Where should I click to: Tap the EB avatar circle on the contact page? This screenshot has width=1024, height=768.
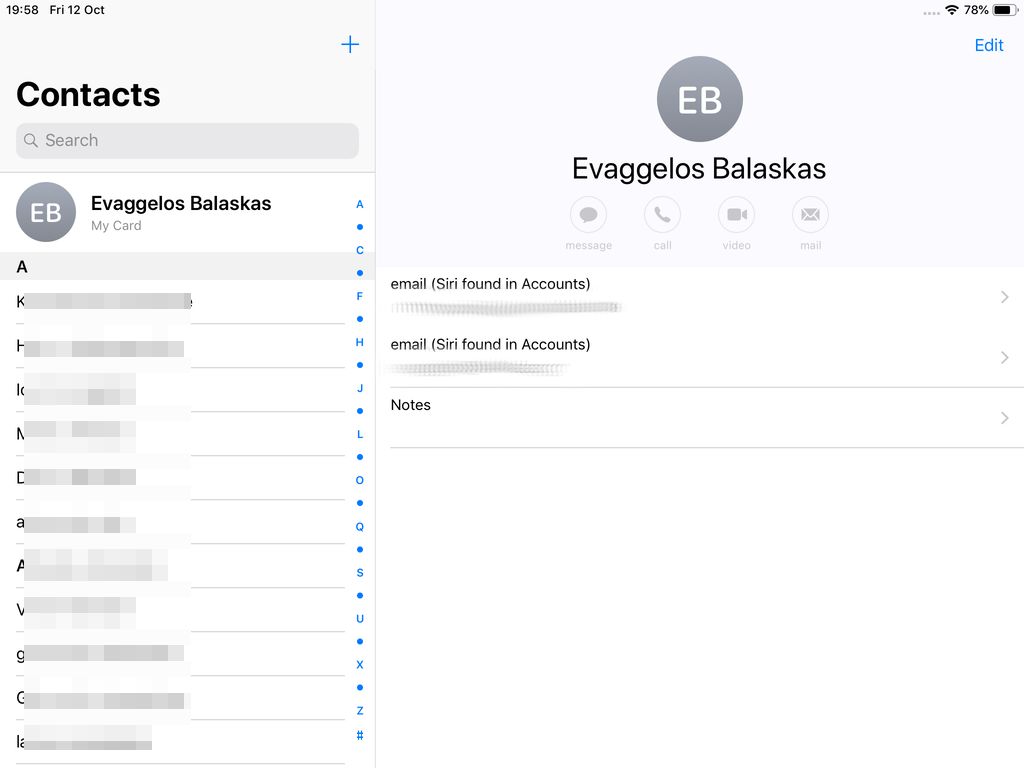[x=699, y=99]
